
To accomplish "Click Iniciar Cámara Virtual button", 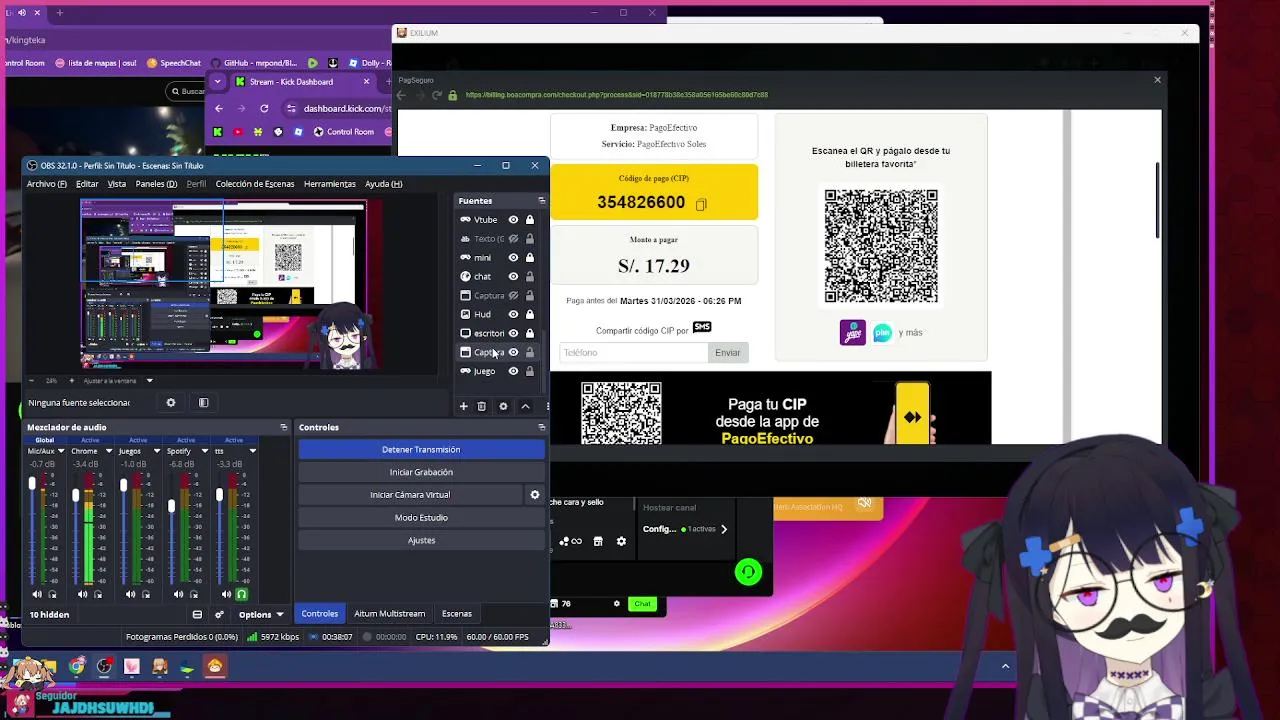I will coord(410,495).
